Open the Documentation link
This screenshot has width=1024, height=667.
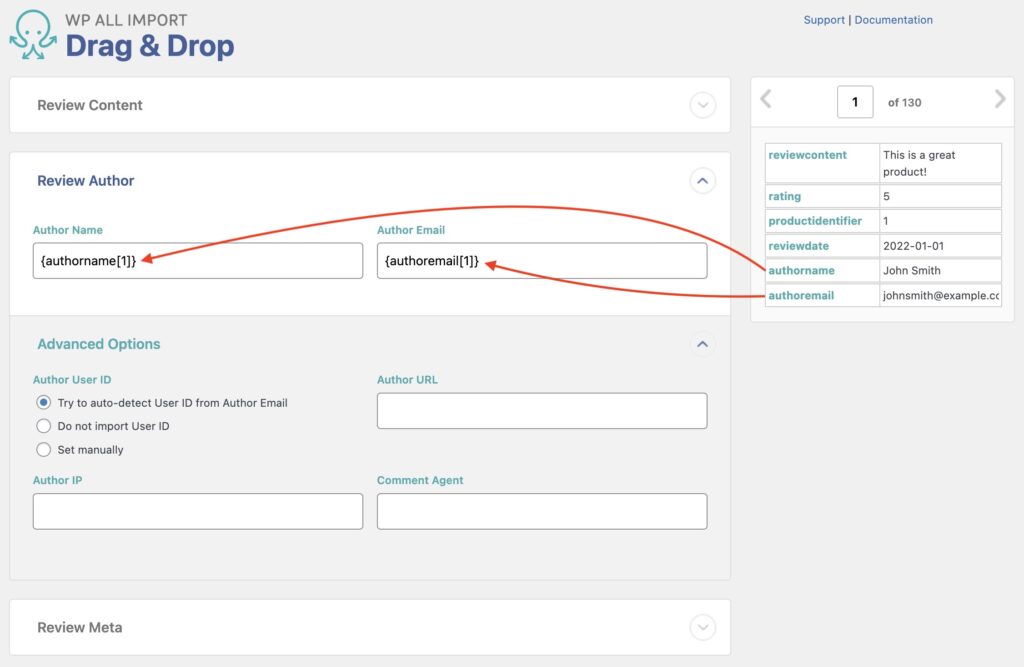893,19
